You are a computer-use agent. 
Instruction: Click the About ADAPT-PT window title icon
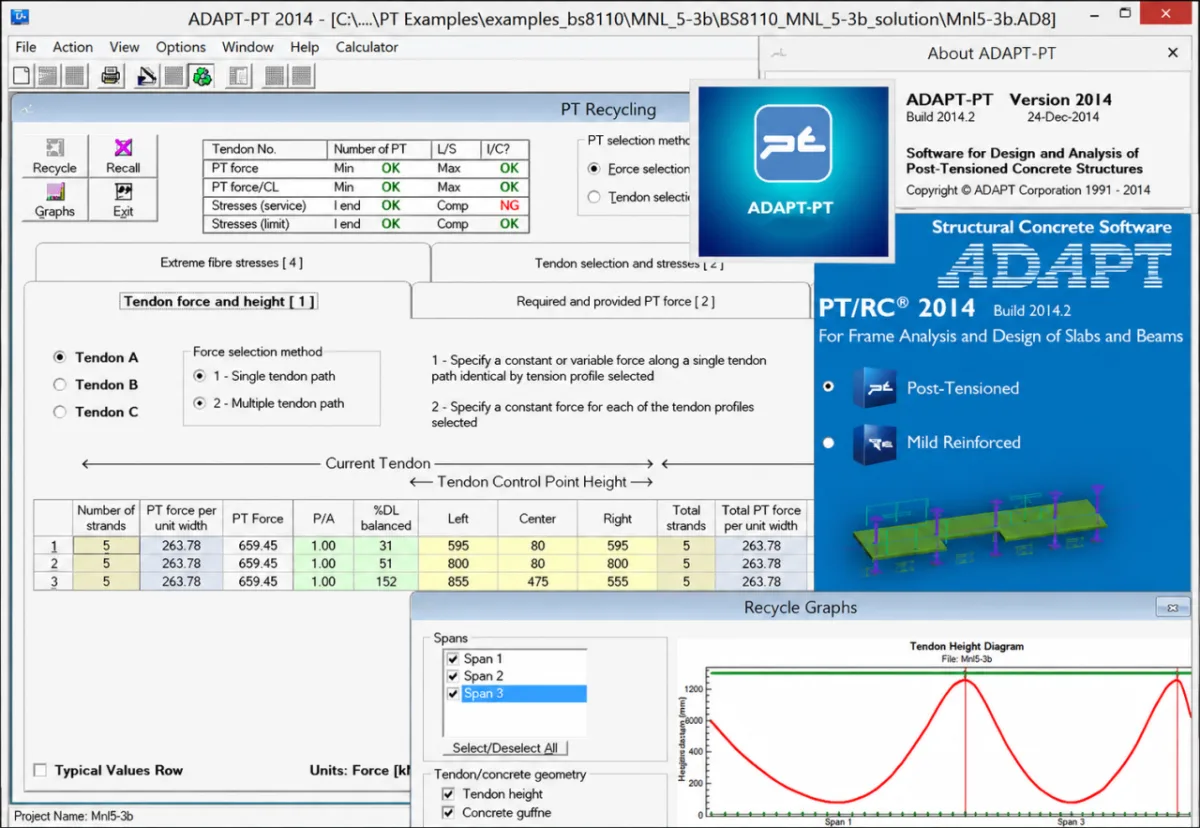click(779, 53)
